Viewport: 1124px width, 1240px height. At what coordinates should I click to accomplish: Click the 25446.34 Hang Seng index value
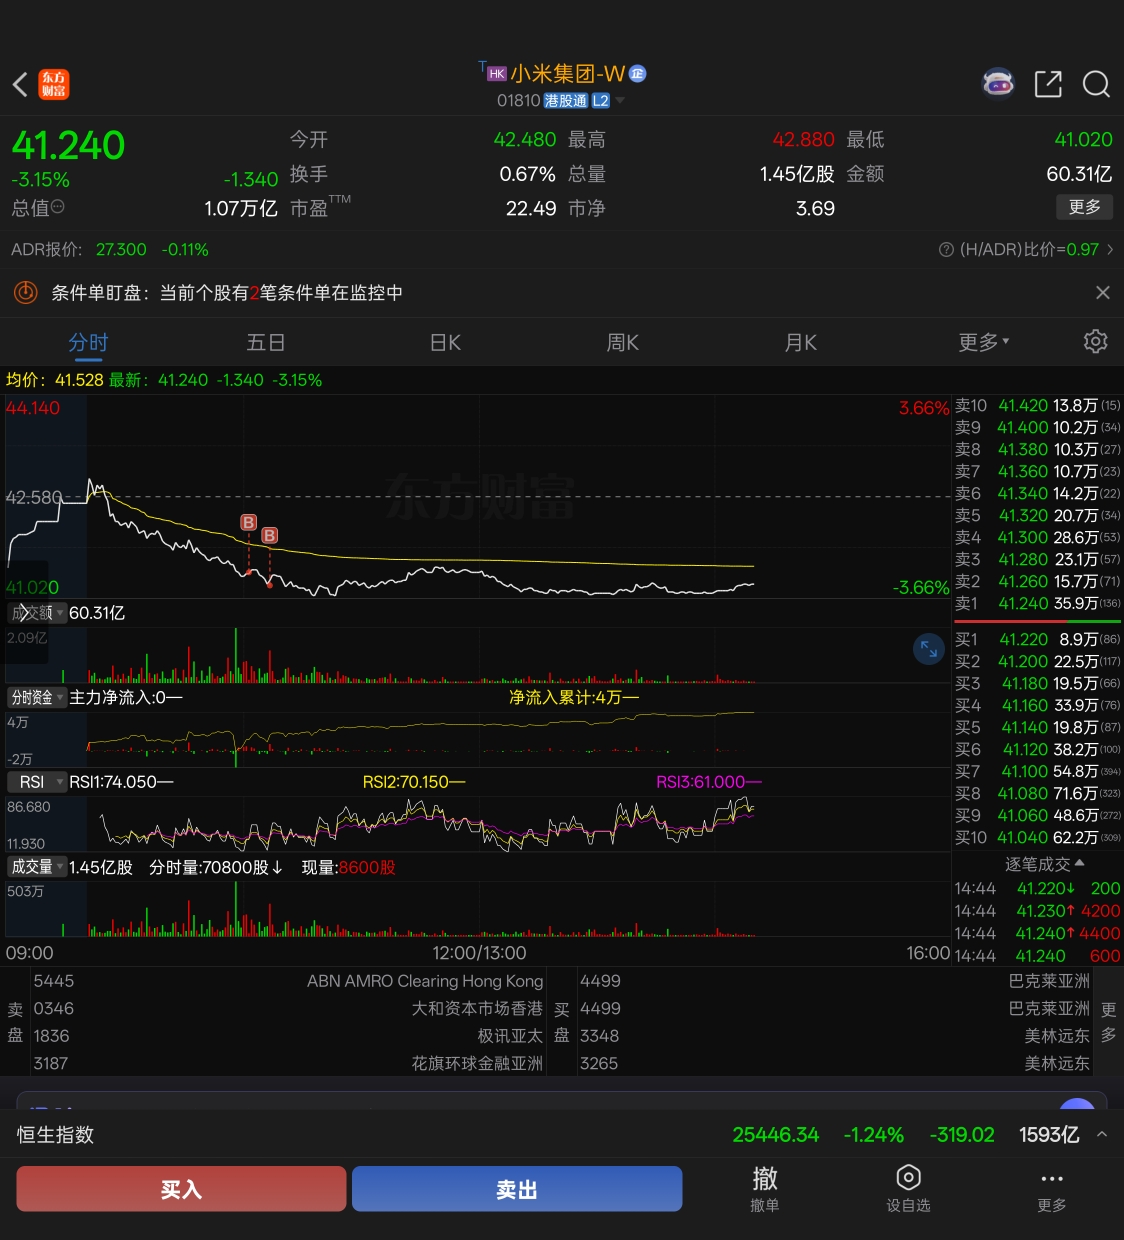tap(775, 1135)
